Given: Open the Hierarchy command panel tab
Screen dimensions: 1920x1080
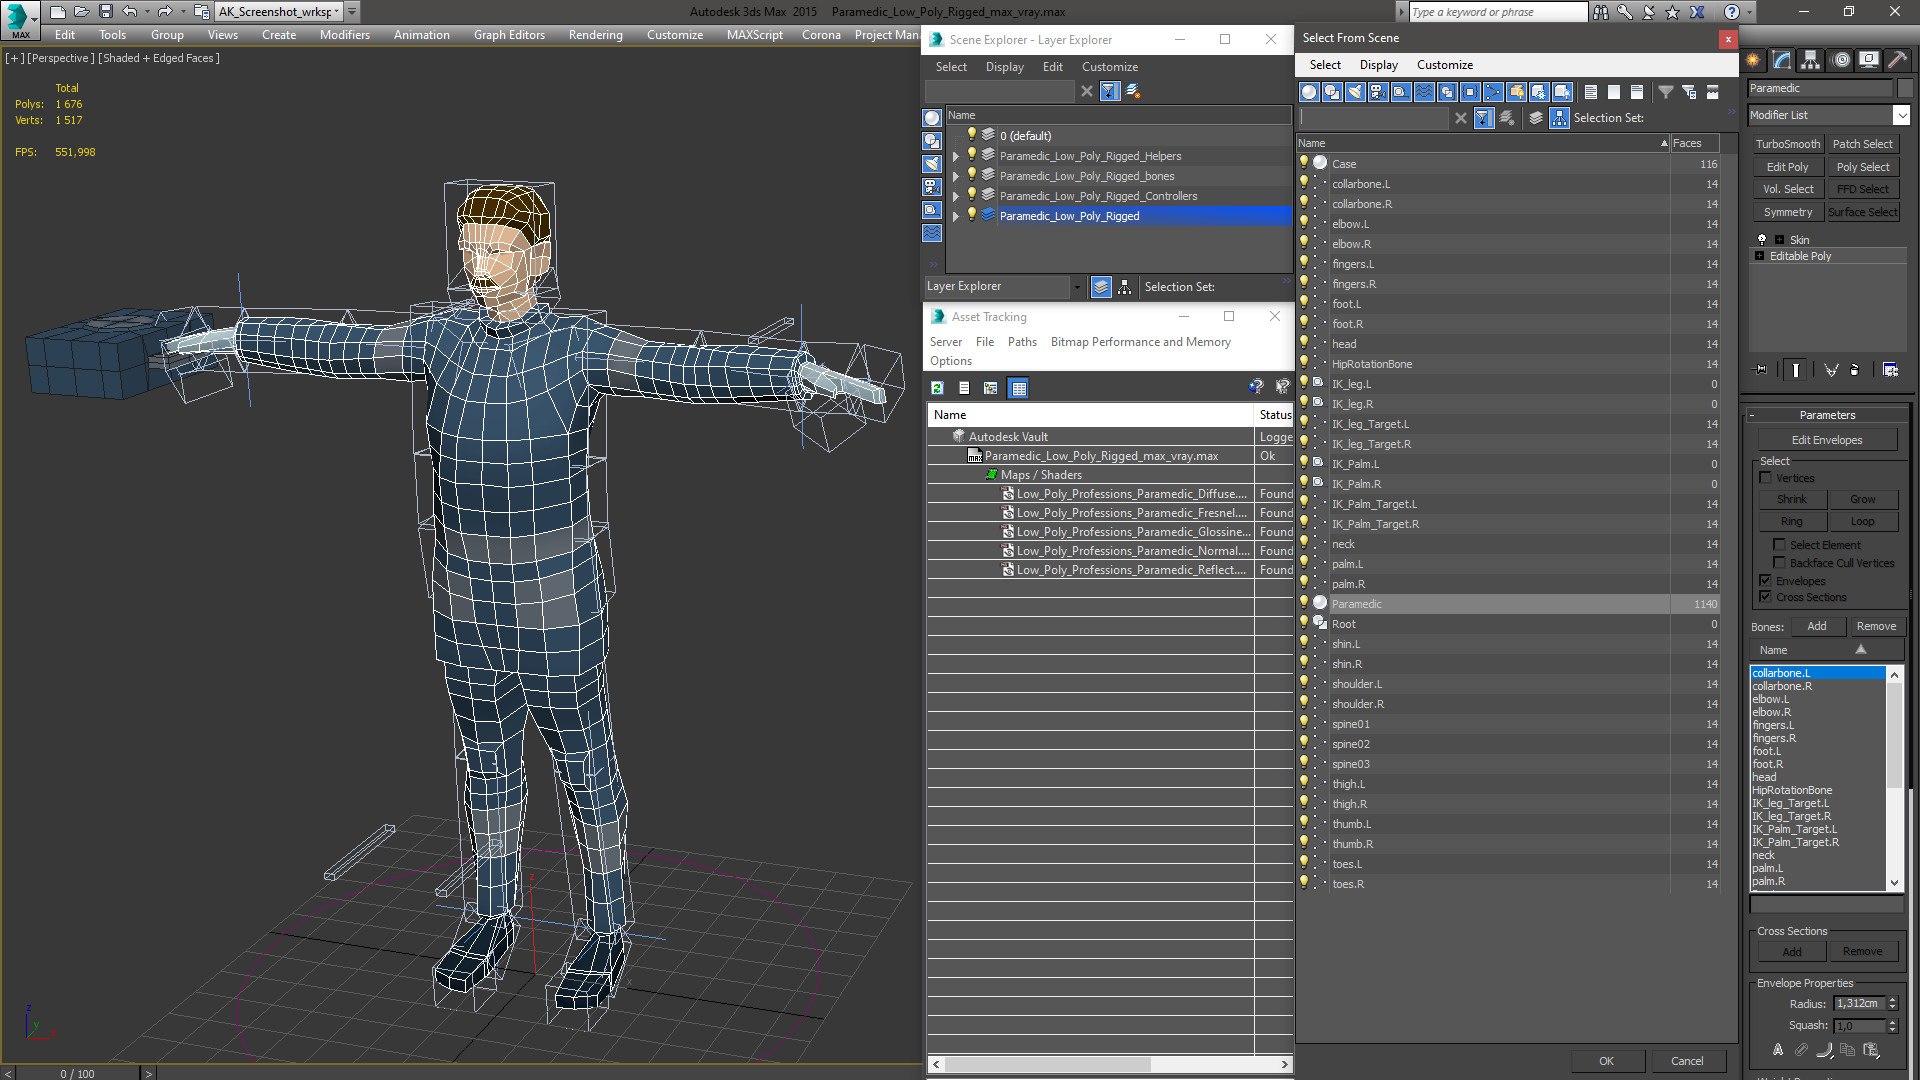Looking at the screenshot, I should click(1811, 60).
